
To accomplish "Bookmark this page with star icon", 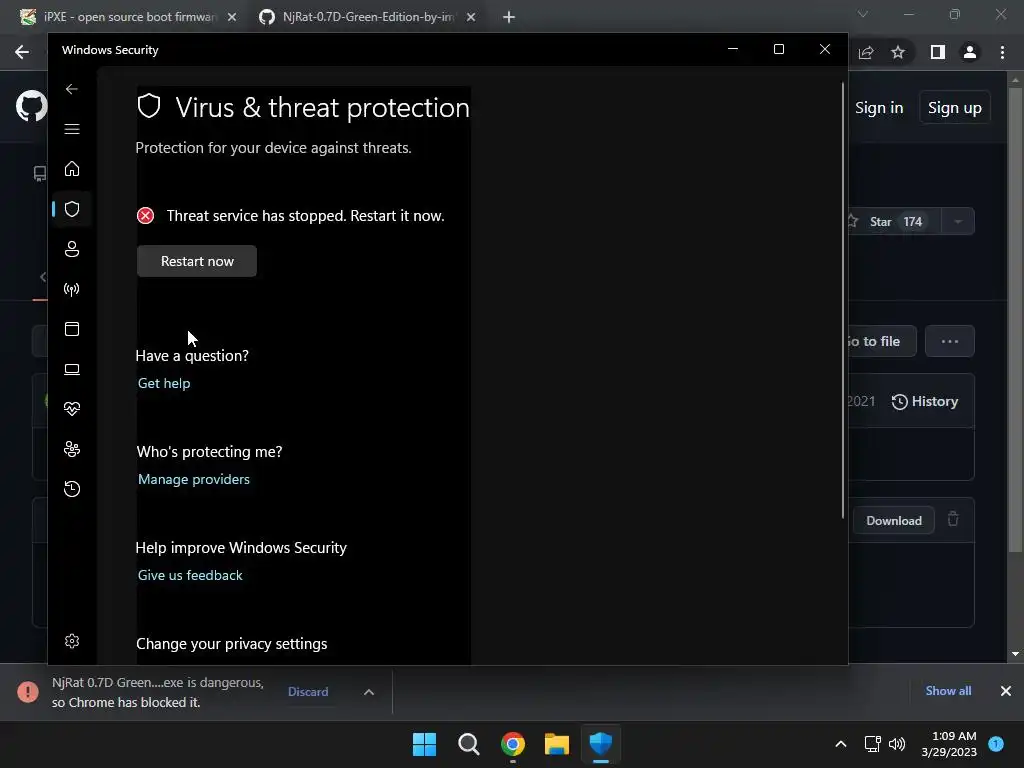I will click(898, 52).
